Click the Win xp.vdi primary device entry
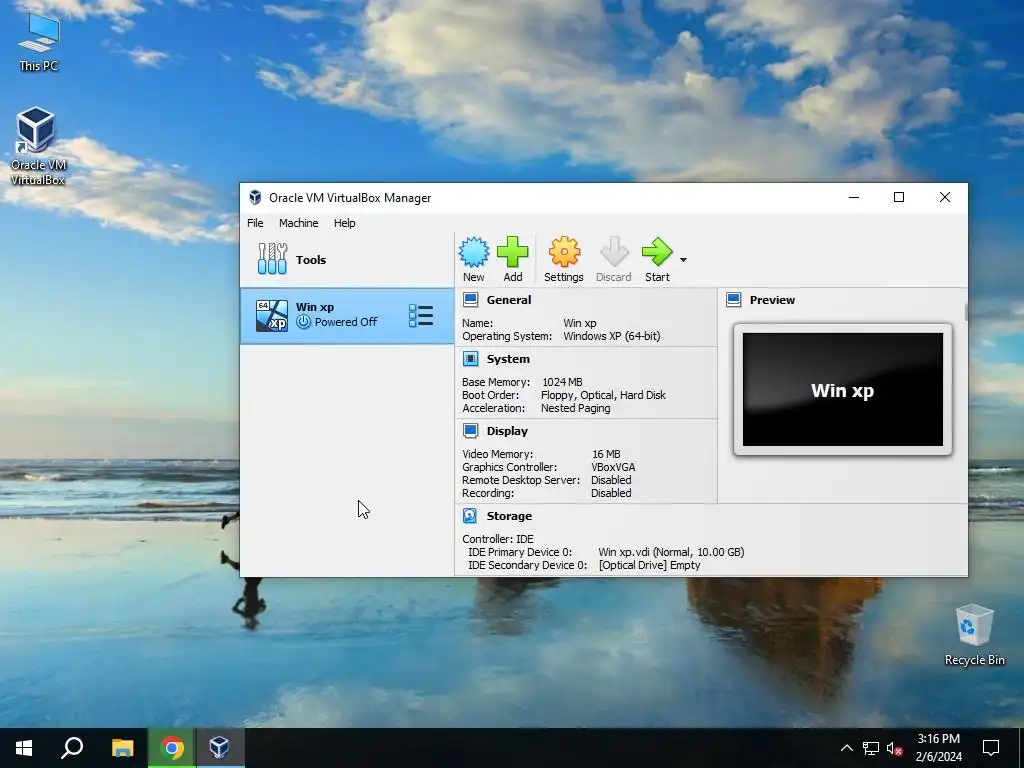 point(671,552)
